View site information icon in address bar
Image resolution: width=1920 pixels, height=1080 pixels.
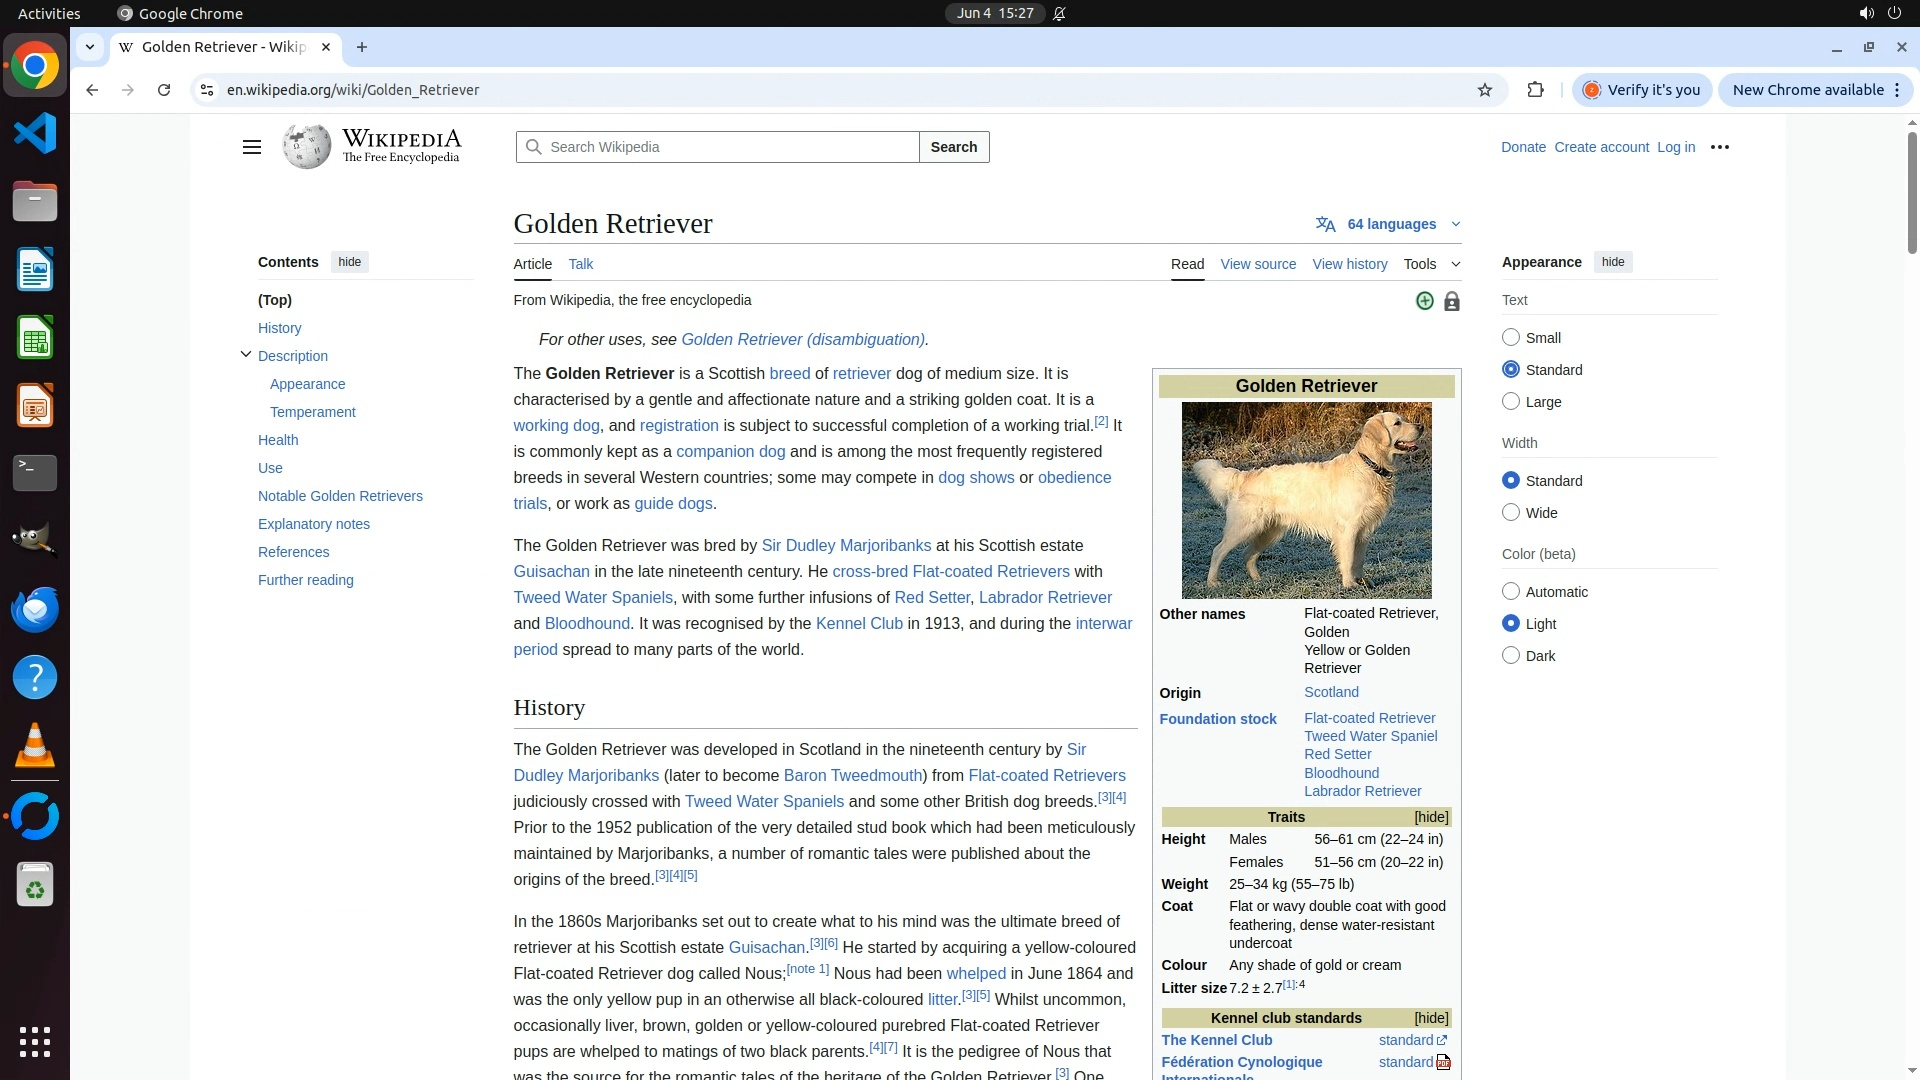tap(207, 90)
